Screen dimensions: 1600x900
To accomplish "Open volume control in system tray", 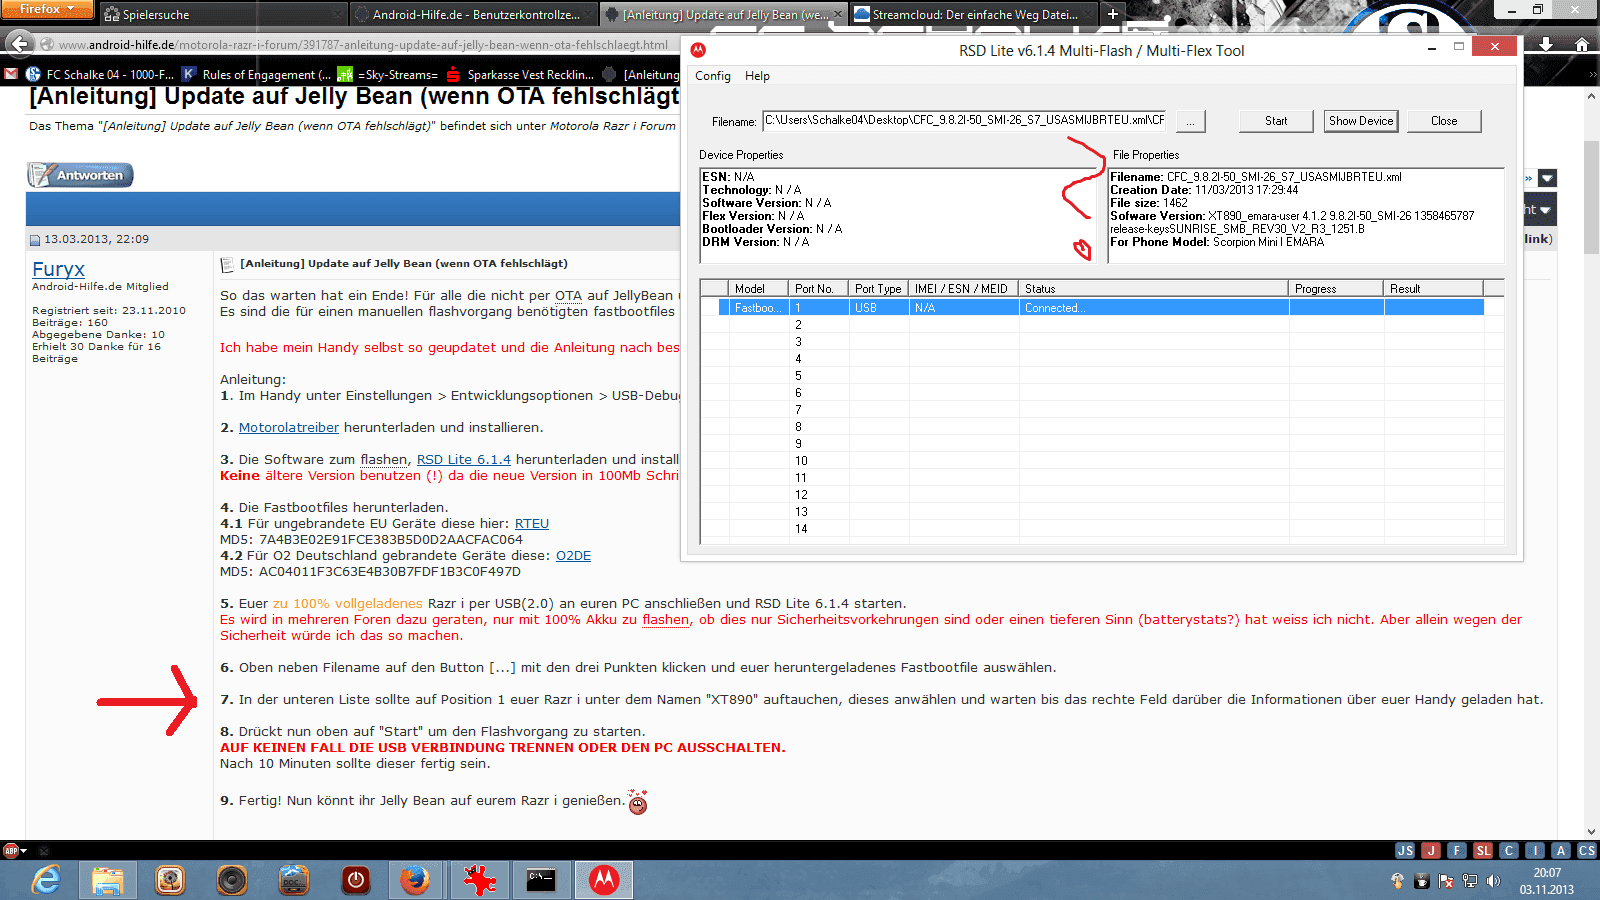I will [1494, 881].
